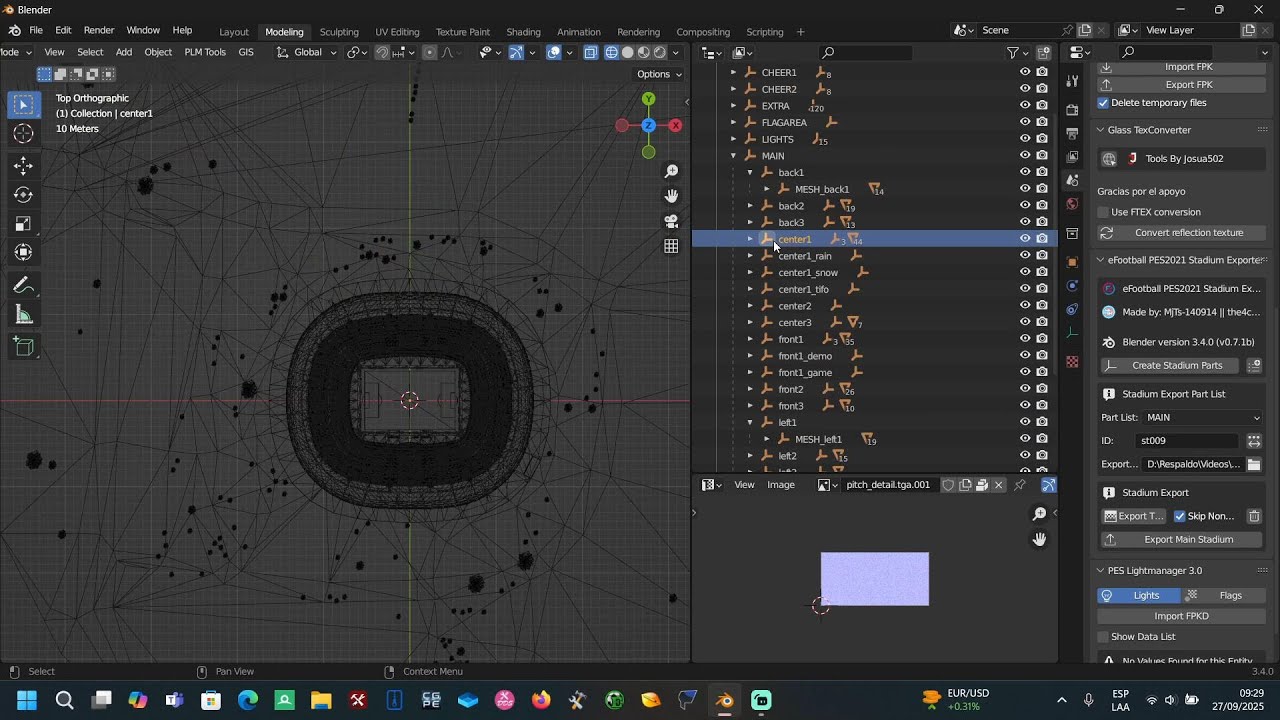This screenshot has width=1280, height=720.
Task: Activate the Transform tool
Action: point(23,253)
